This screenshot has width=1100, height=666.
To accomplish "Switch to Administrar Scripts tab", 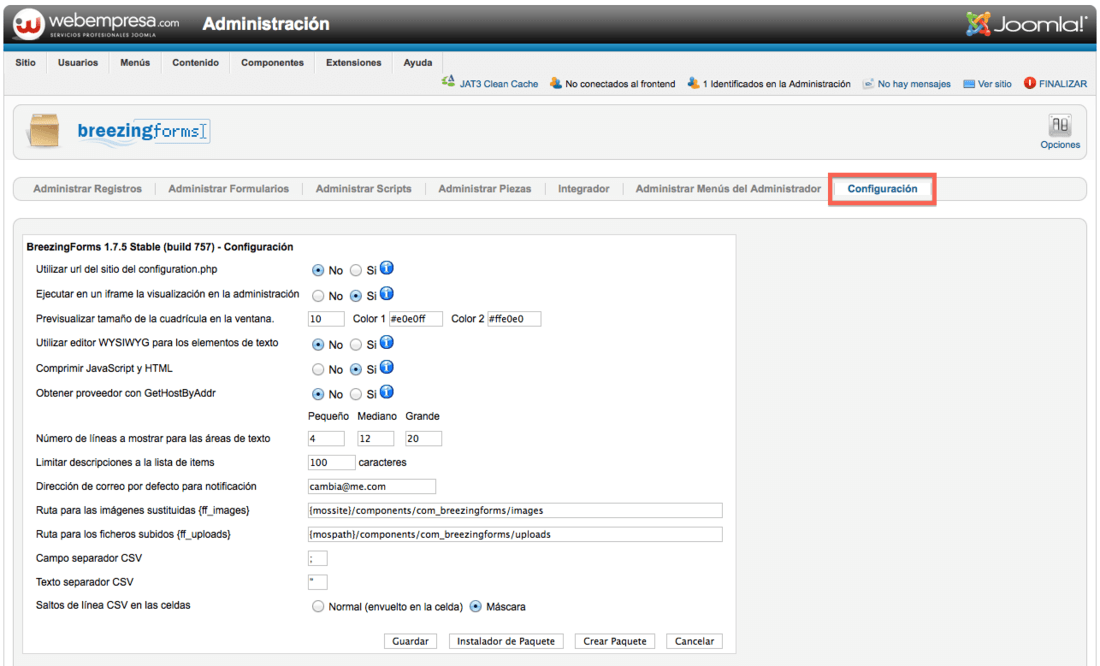I will (x=363, y=189).
